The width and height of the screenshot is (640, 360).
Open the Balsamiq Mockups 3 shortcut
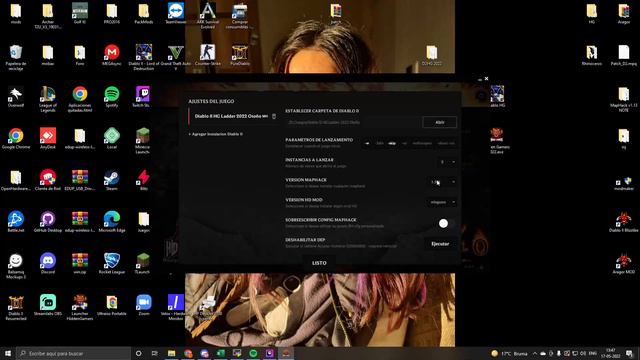[x=16, y=266]
